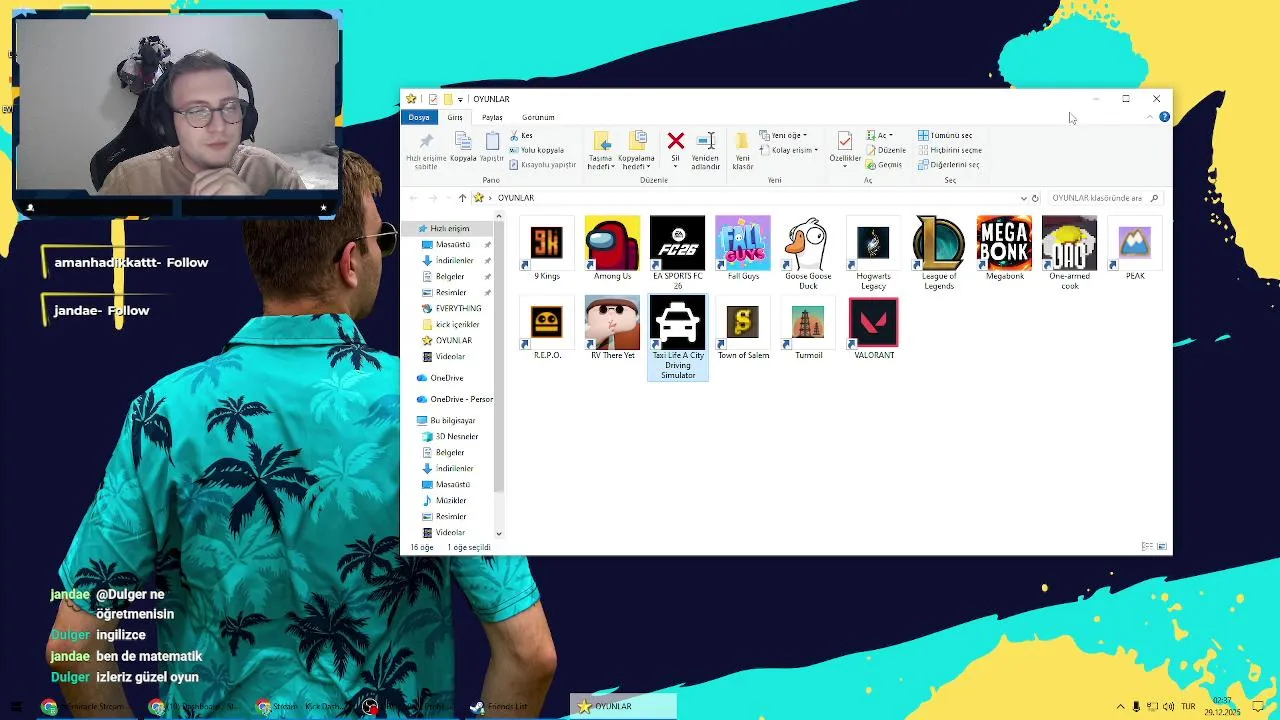Select the Turmoil game shortcut
Viewport: 1280px width, 720px height.
[808, 329]
